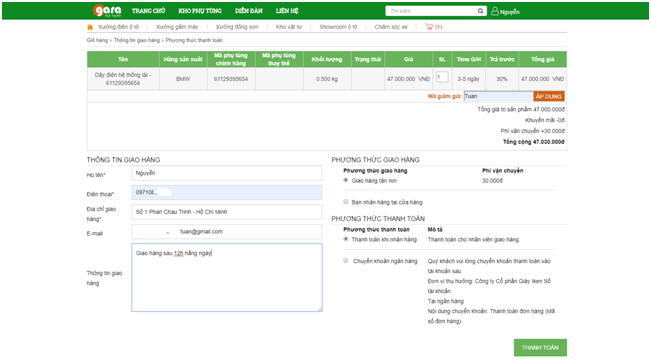Screen dimensions: 651x362
Task: Click the quantity SL box in table
Action: (442, 77)
